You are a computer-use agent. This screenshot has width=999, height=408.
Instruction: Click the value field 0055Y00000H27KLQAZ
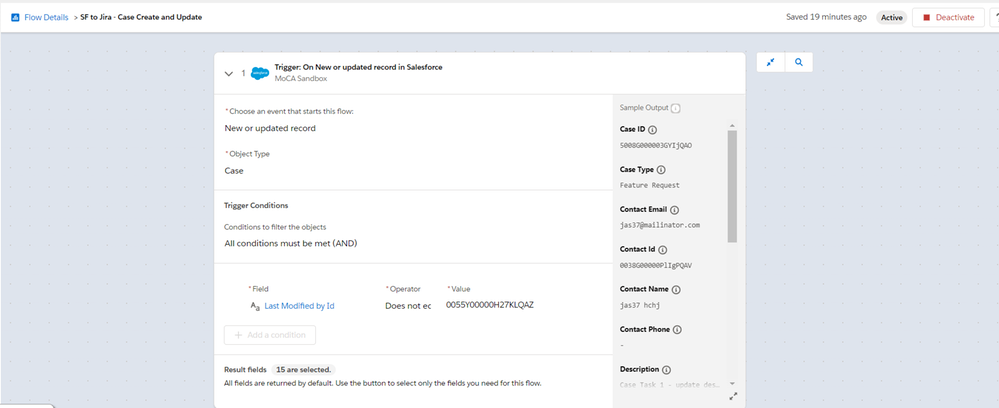pyautogui.click(x=490, y=305)
